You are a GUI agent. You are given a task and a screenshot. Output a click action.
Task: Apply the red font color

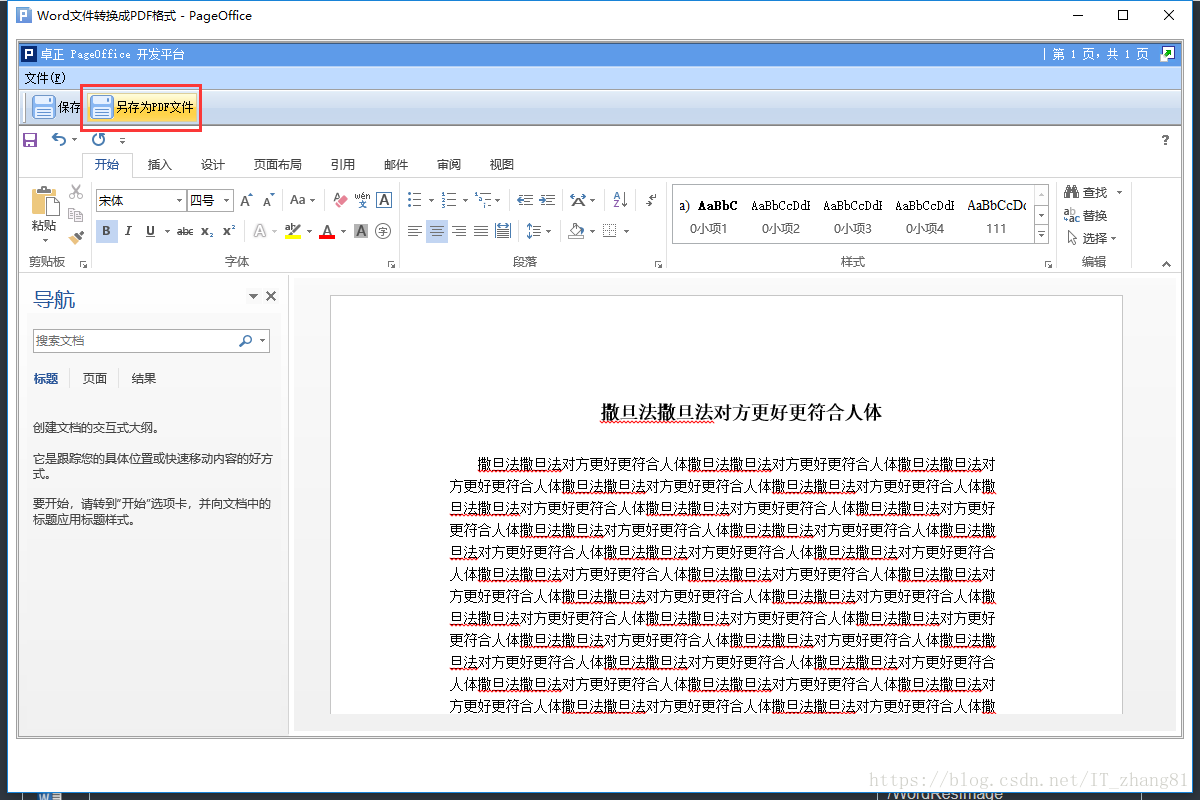point(327,231)
